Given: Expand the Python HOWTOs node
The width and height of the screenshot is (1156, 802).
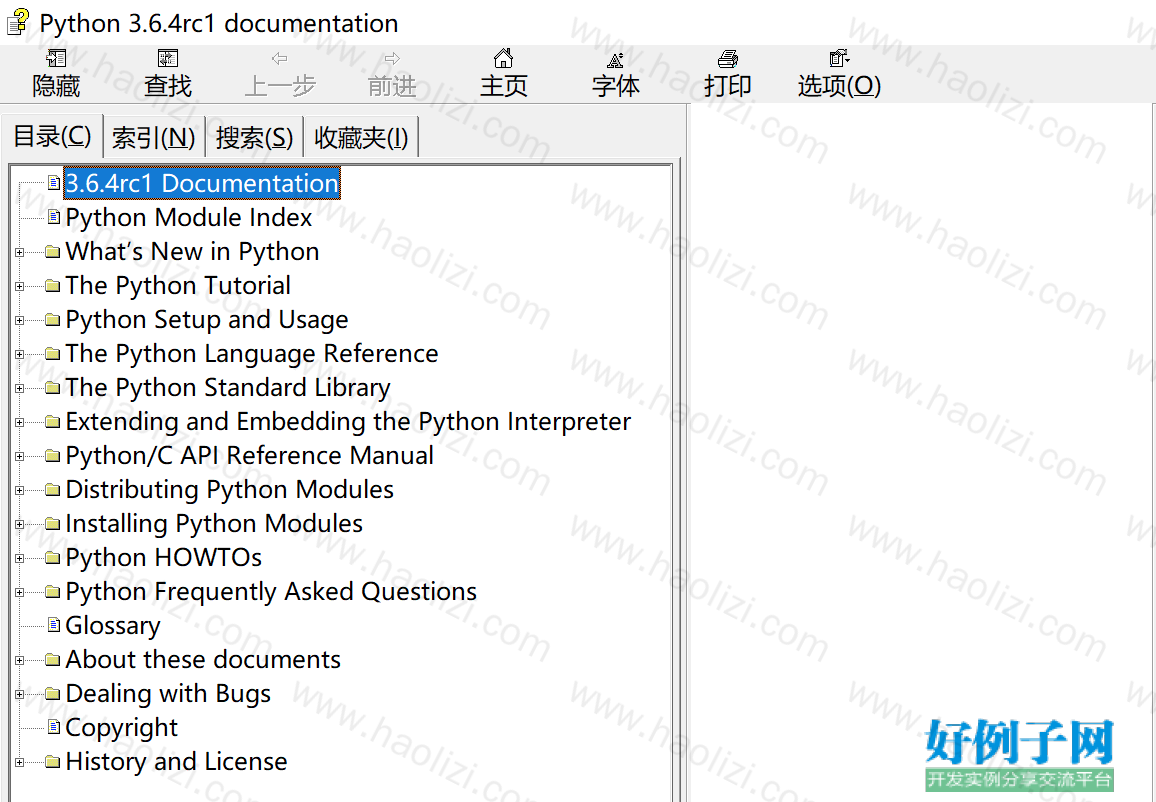Looking at the screenshot, I should (x=19, y=558).
